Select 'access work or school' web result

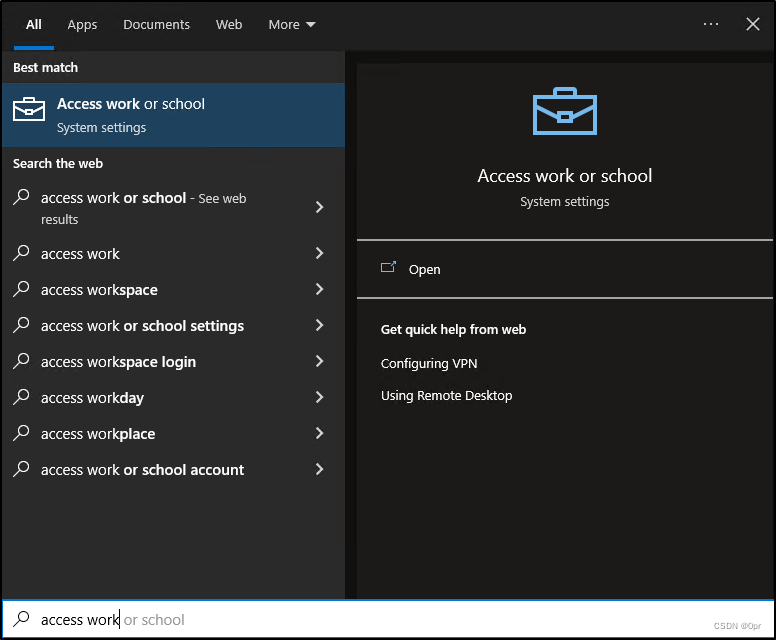pos(173,207)
